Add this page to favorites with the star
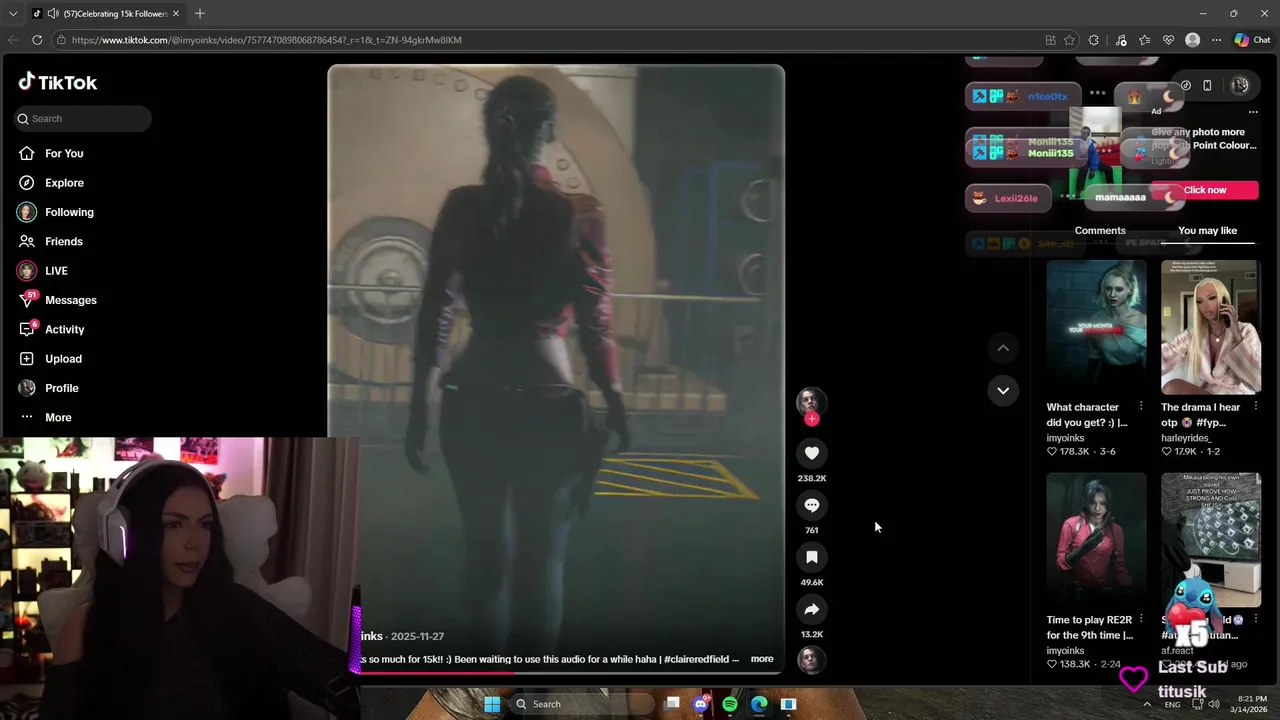Viewport: 1280px width, 720px height. pos(1069,40)
